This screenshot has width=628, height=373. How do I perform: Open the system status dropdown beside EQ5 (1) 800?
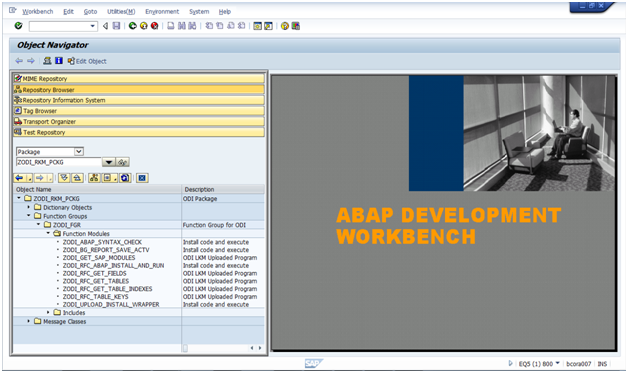click(558, 363)
